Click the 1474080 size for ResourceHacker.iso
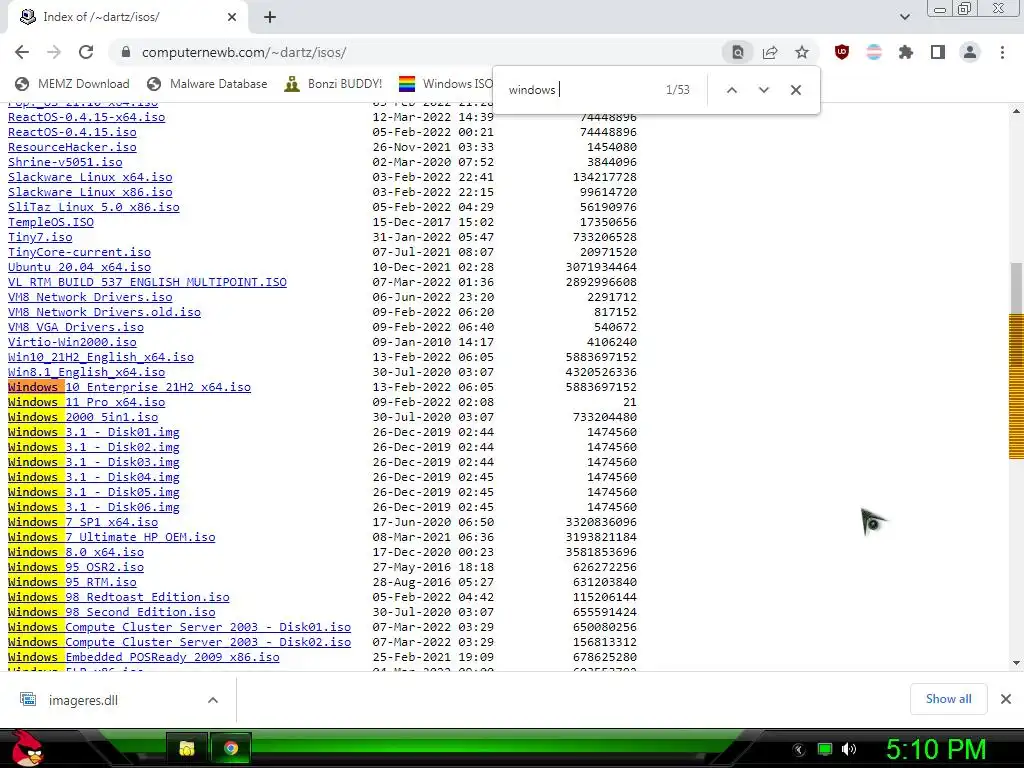Screen dimensions: 1024x768 (x=611, y=147)
